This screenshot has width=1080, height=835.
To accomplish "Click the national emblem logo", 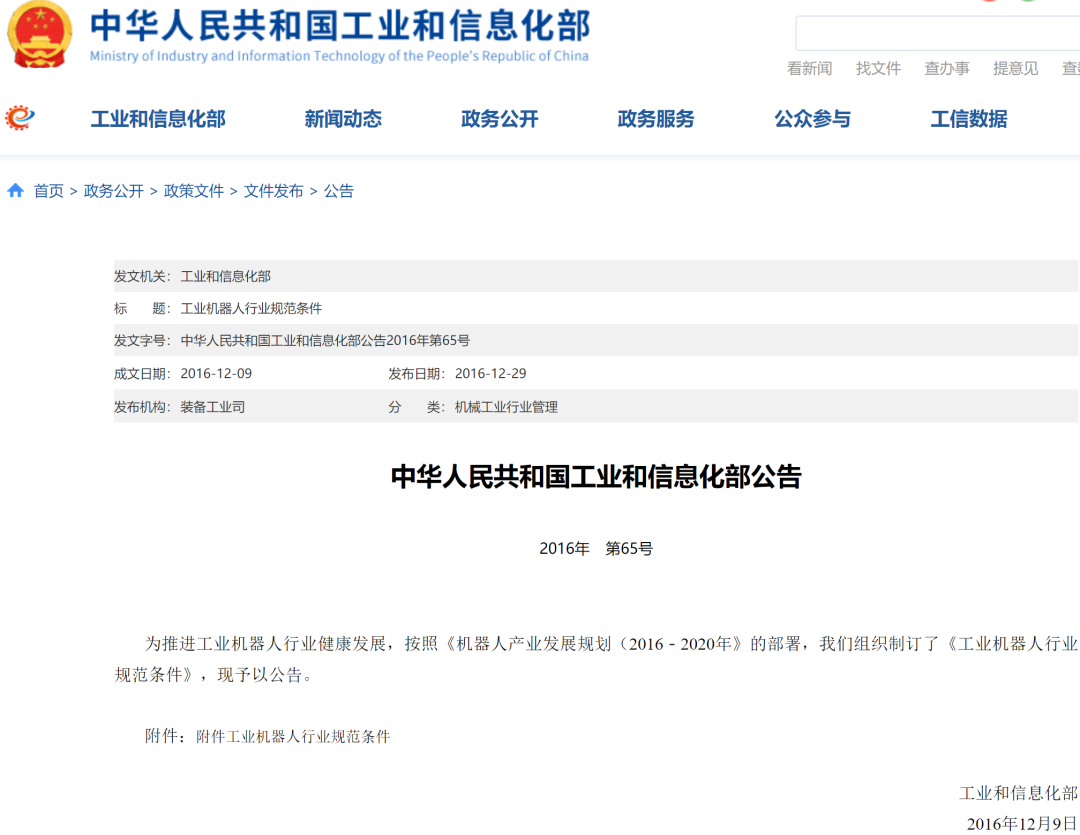I will (40, 34).
